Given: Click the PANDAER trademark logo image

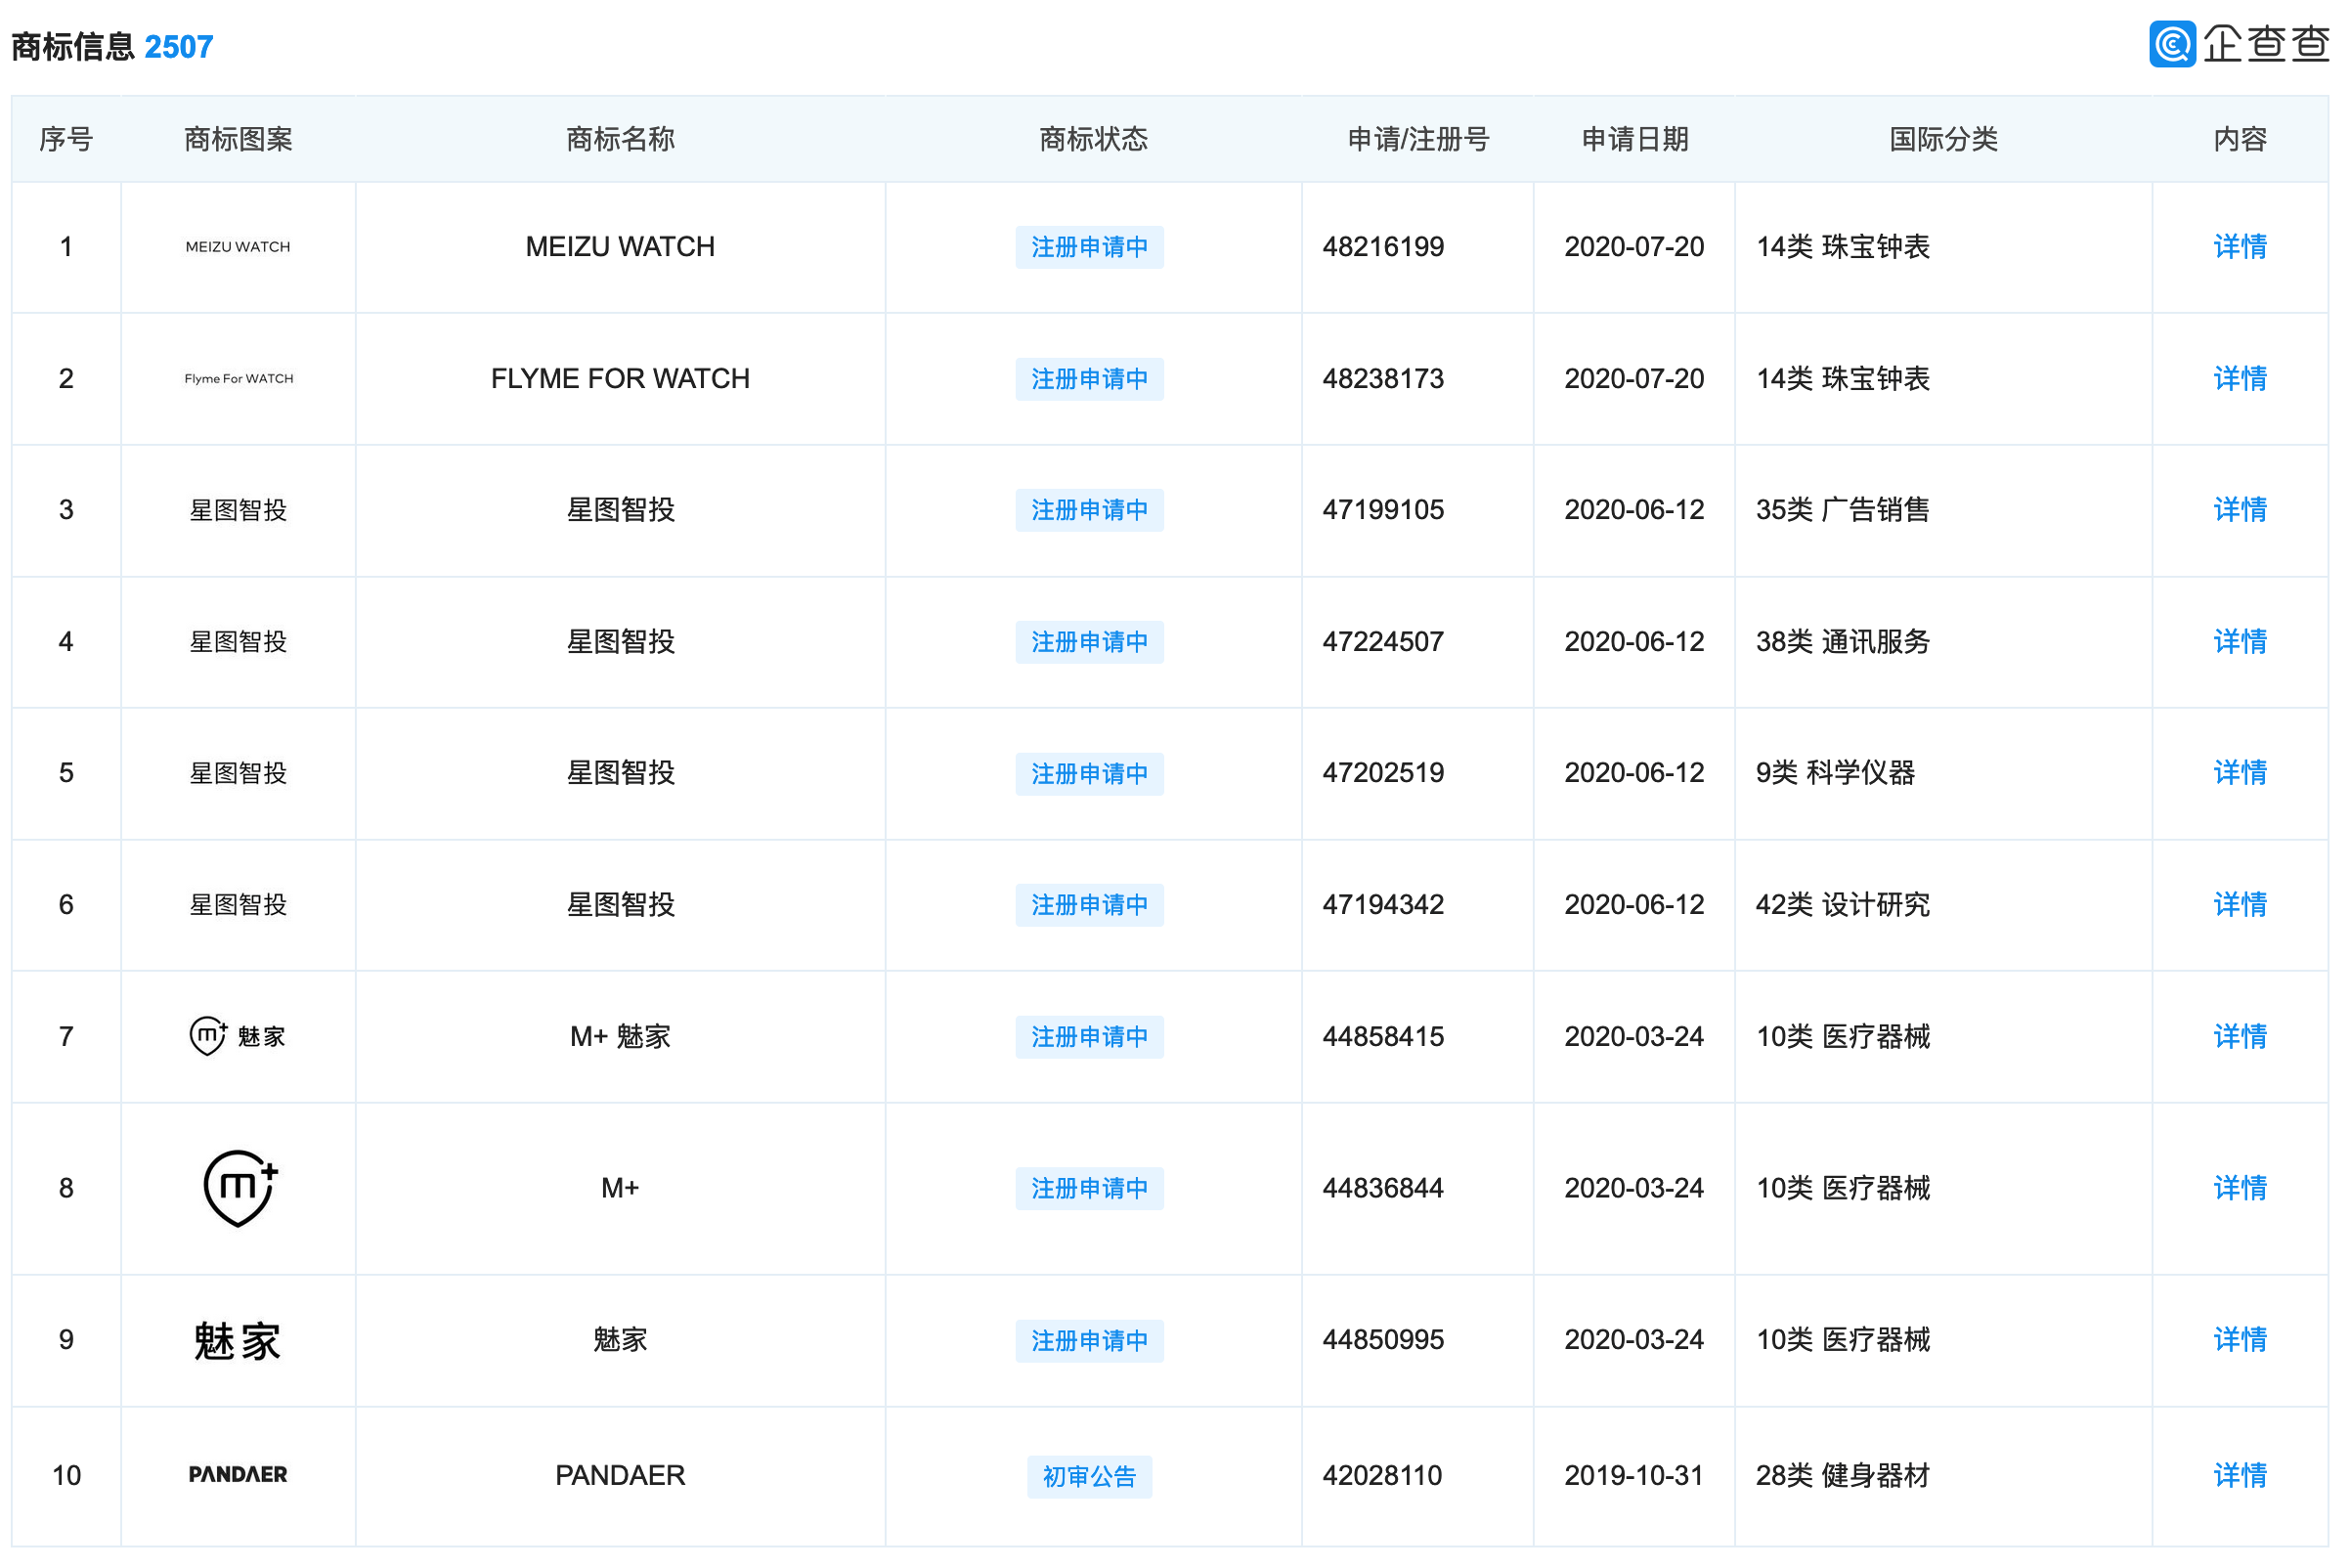Looking at the screenshot, I should pyautogui.click(x=238, y=1475).
